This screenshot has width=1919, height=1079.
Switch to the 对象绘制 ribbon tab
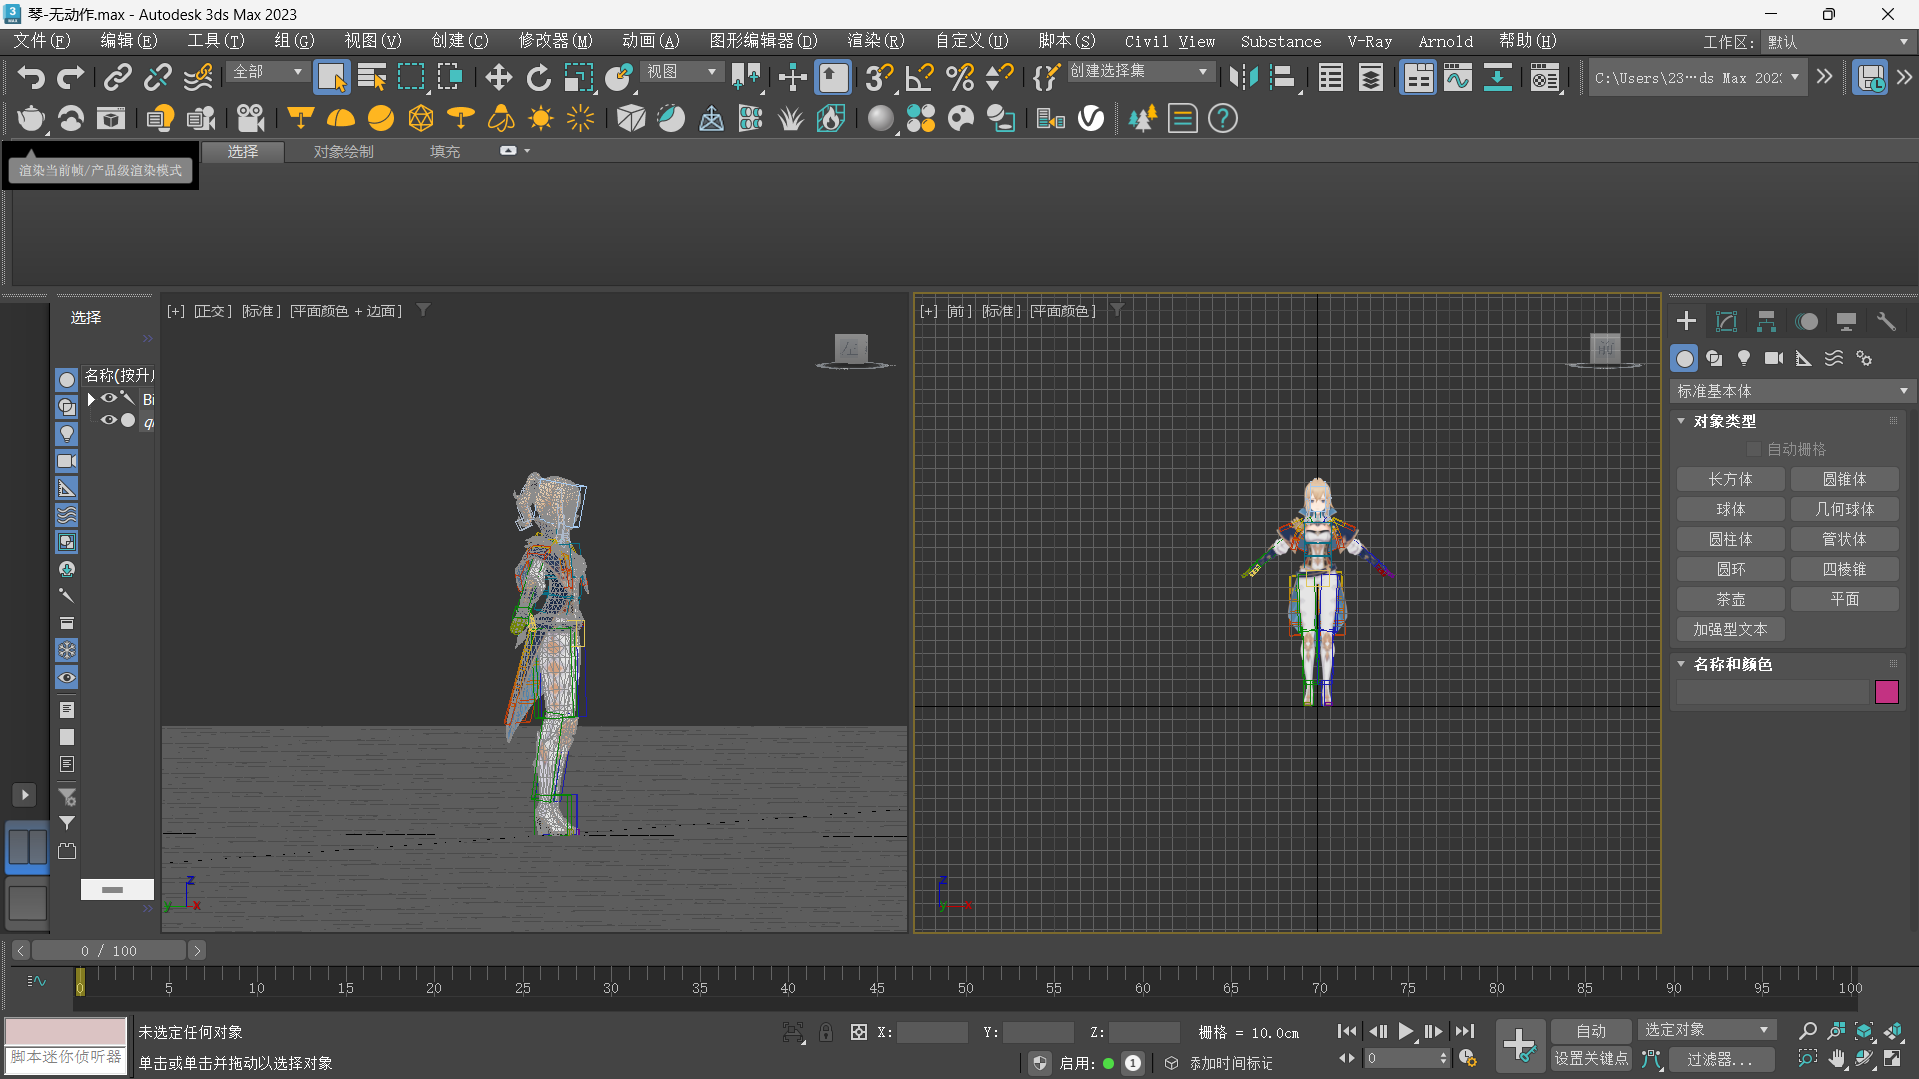[x=343, y=151]
